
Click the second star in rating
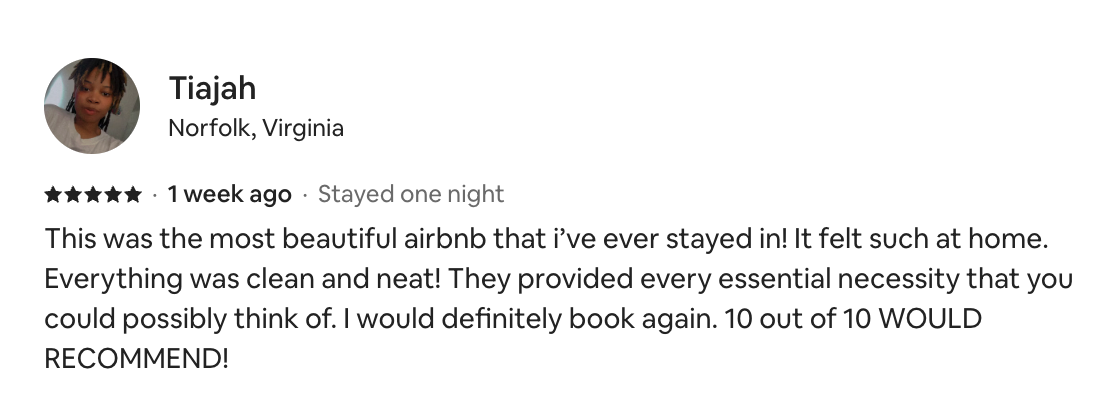click(73, 194)
